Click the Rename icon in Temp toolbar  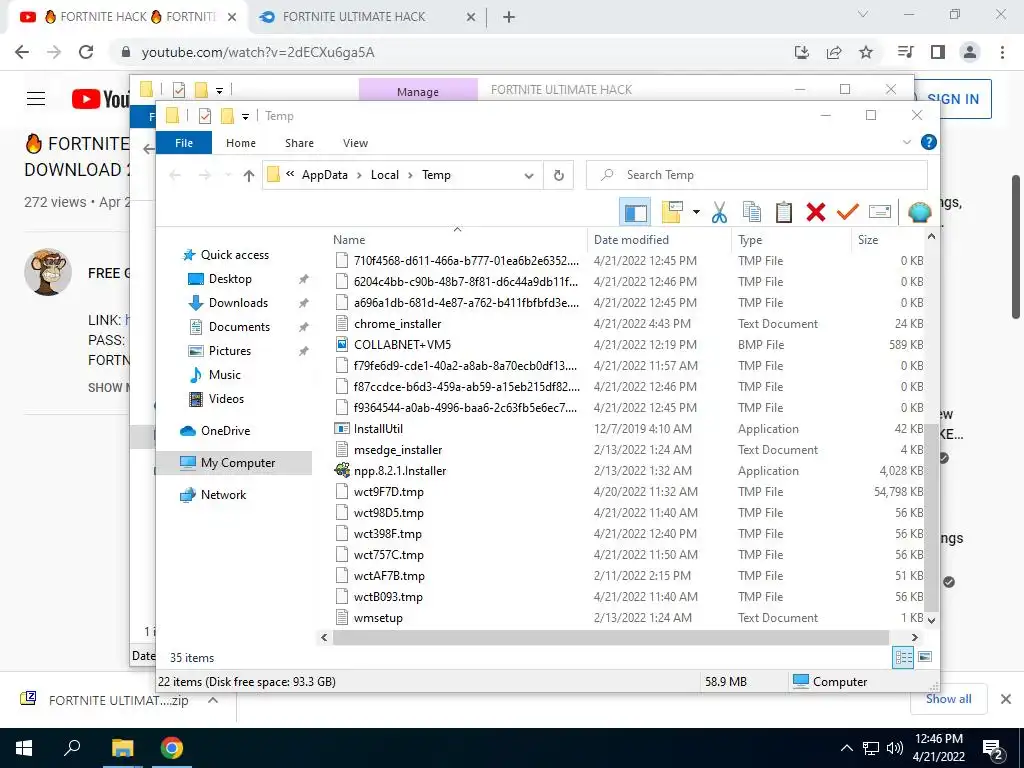pos(880,212)
